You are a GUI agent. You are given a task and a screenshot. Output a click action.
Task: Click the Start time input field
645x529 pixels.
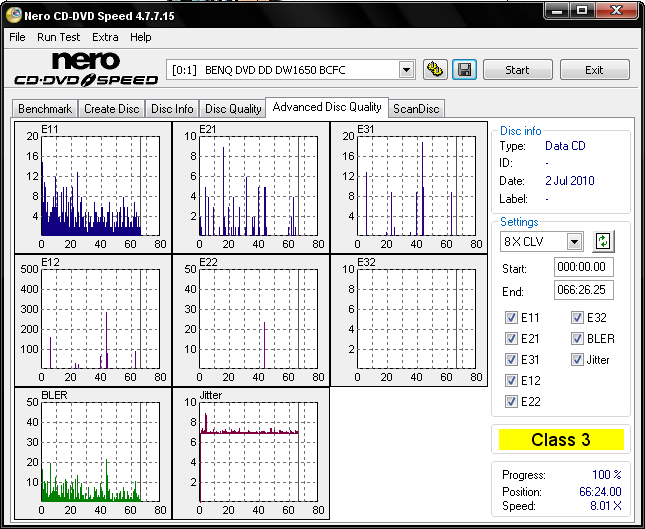pos(583,267)
